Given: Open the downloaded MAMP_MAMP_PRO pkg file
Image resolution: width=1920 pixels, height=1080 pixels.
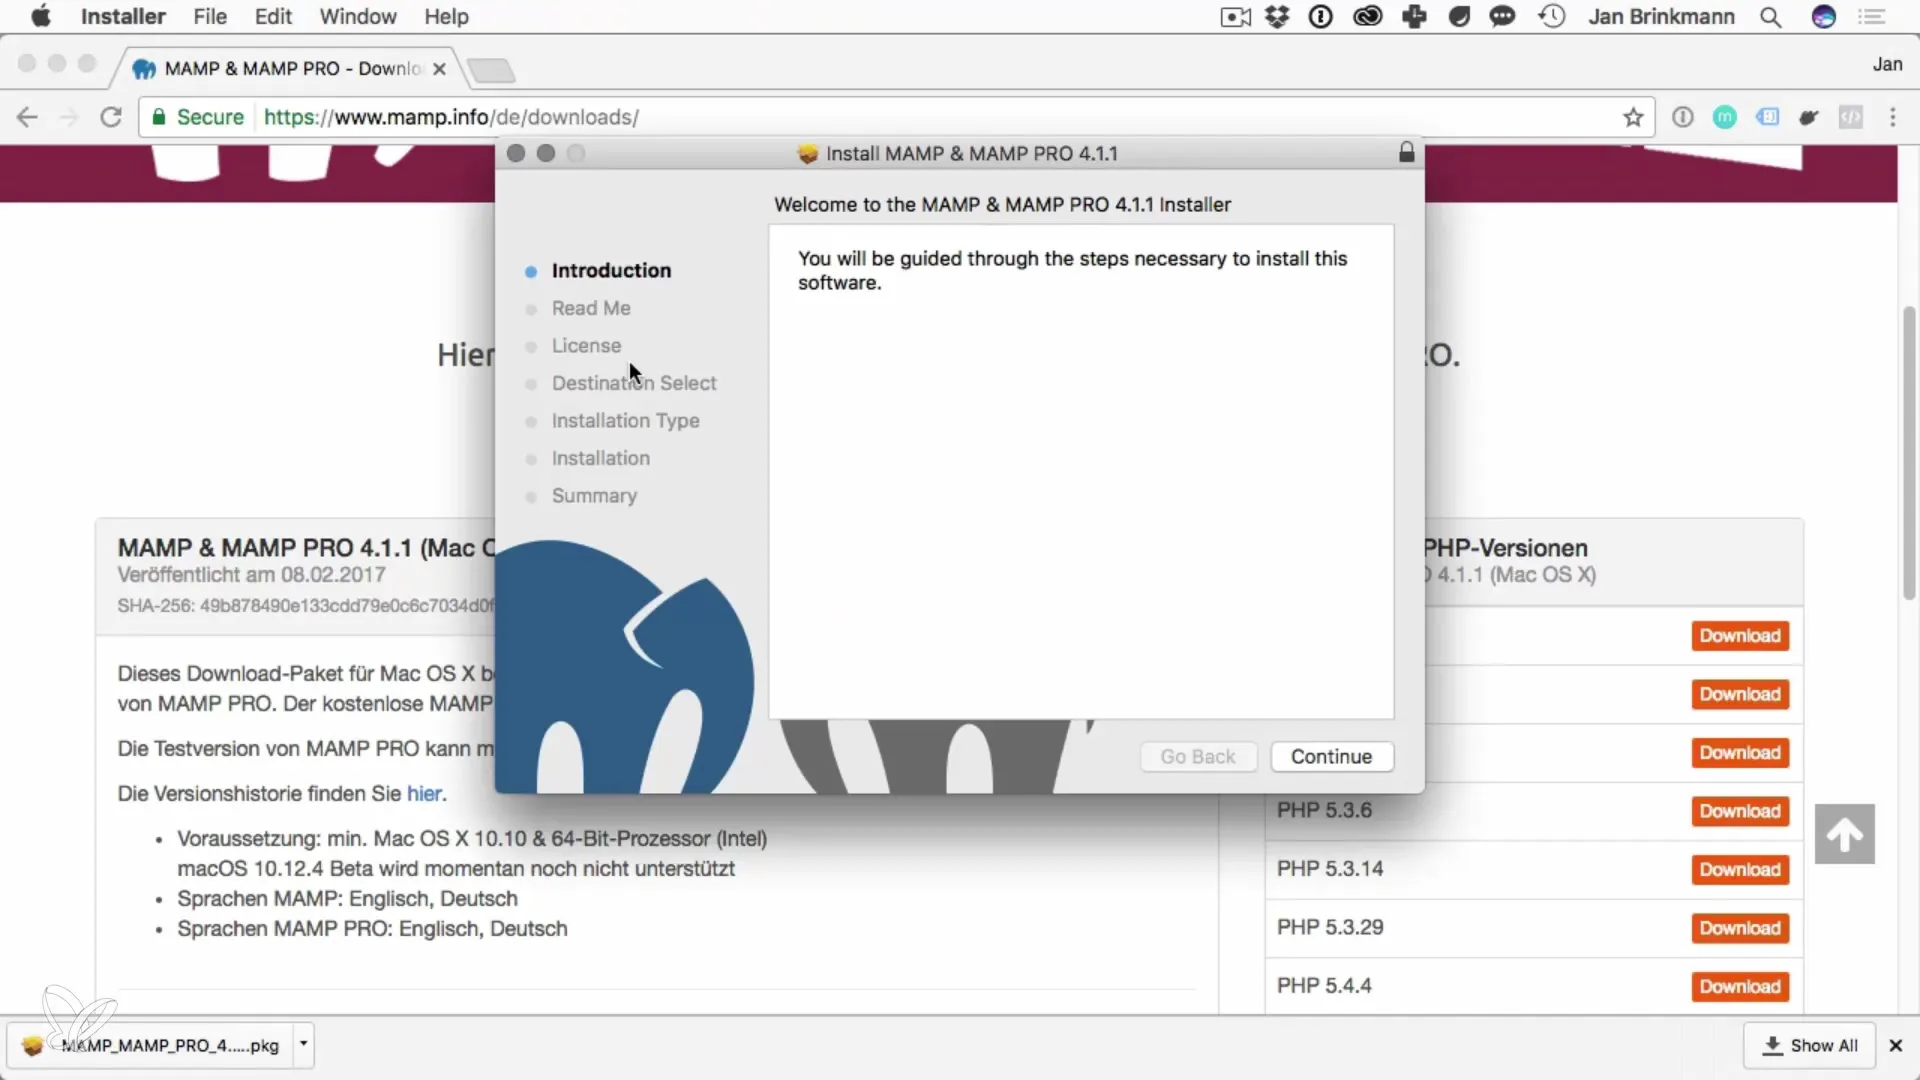Looking at the screenshot, I should 150,1045.
